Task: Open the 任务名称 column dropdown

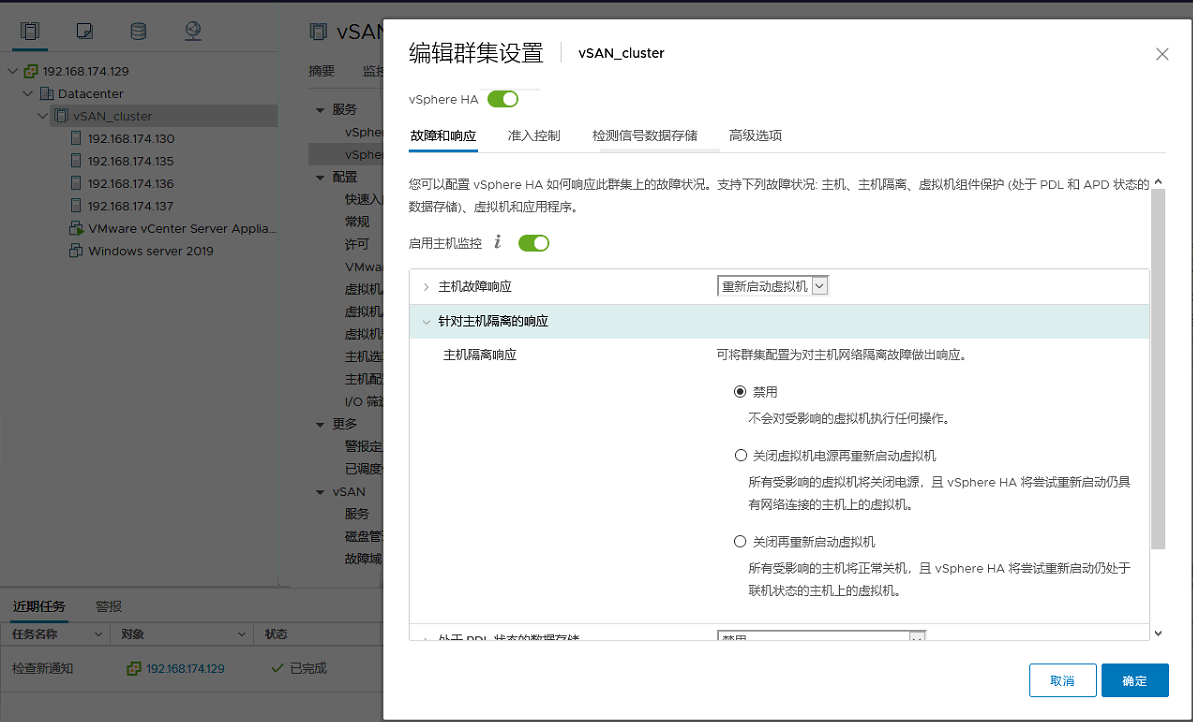Action: 98,635
